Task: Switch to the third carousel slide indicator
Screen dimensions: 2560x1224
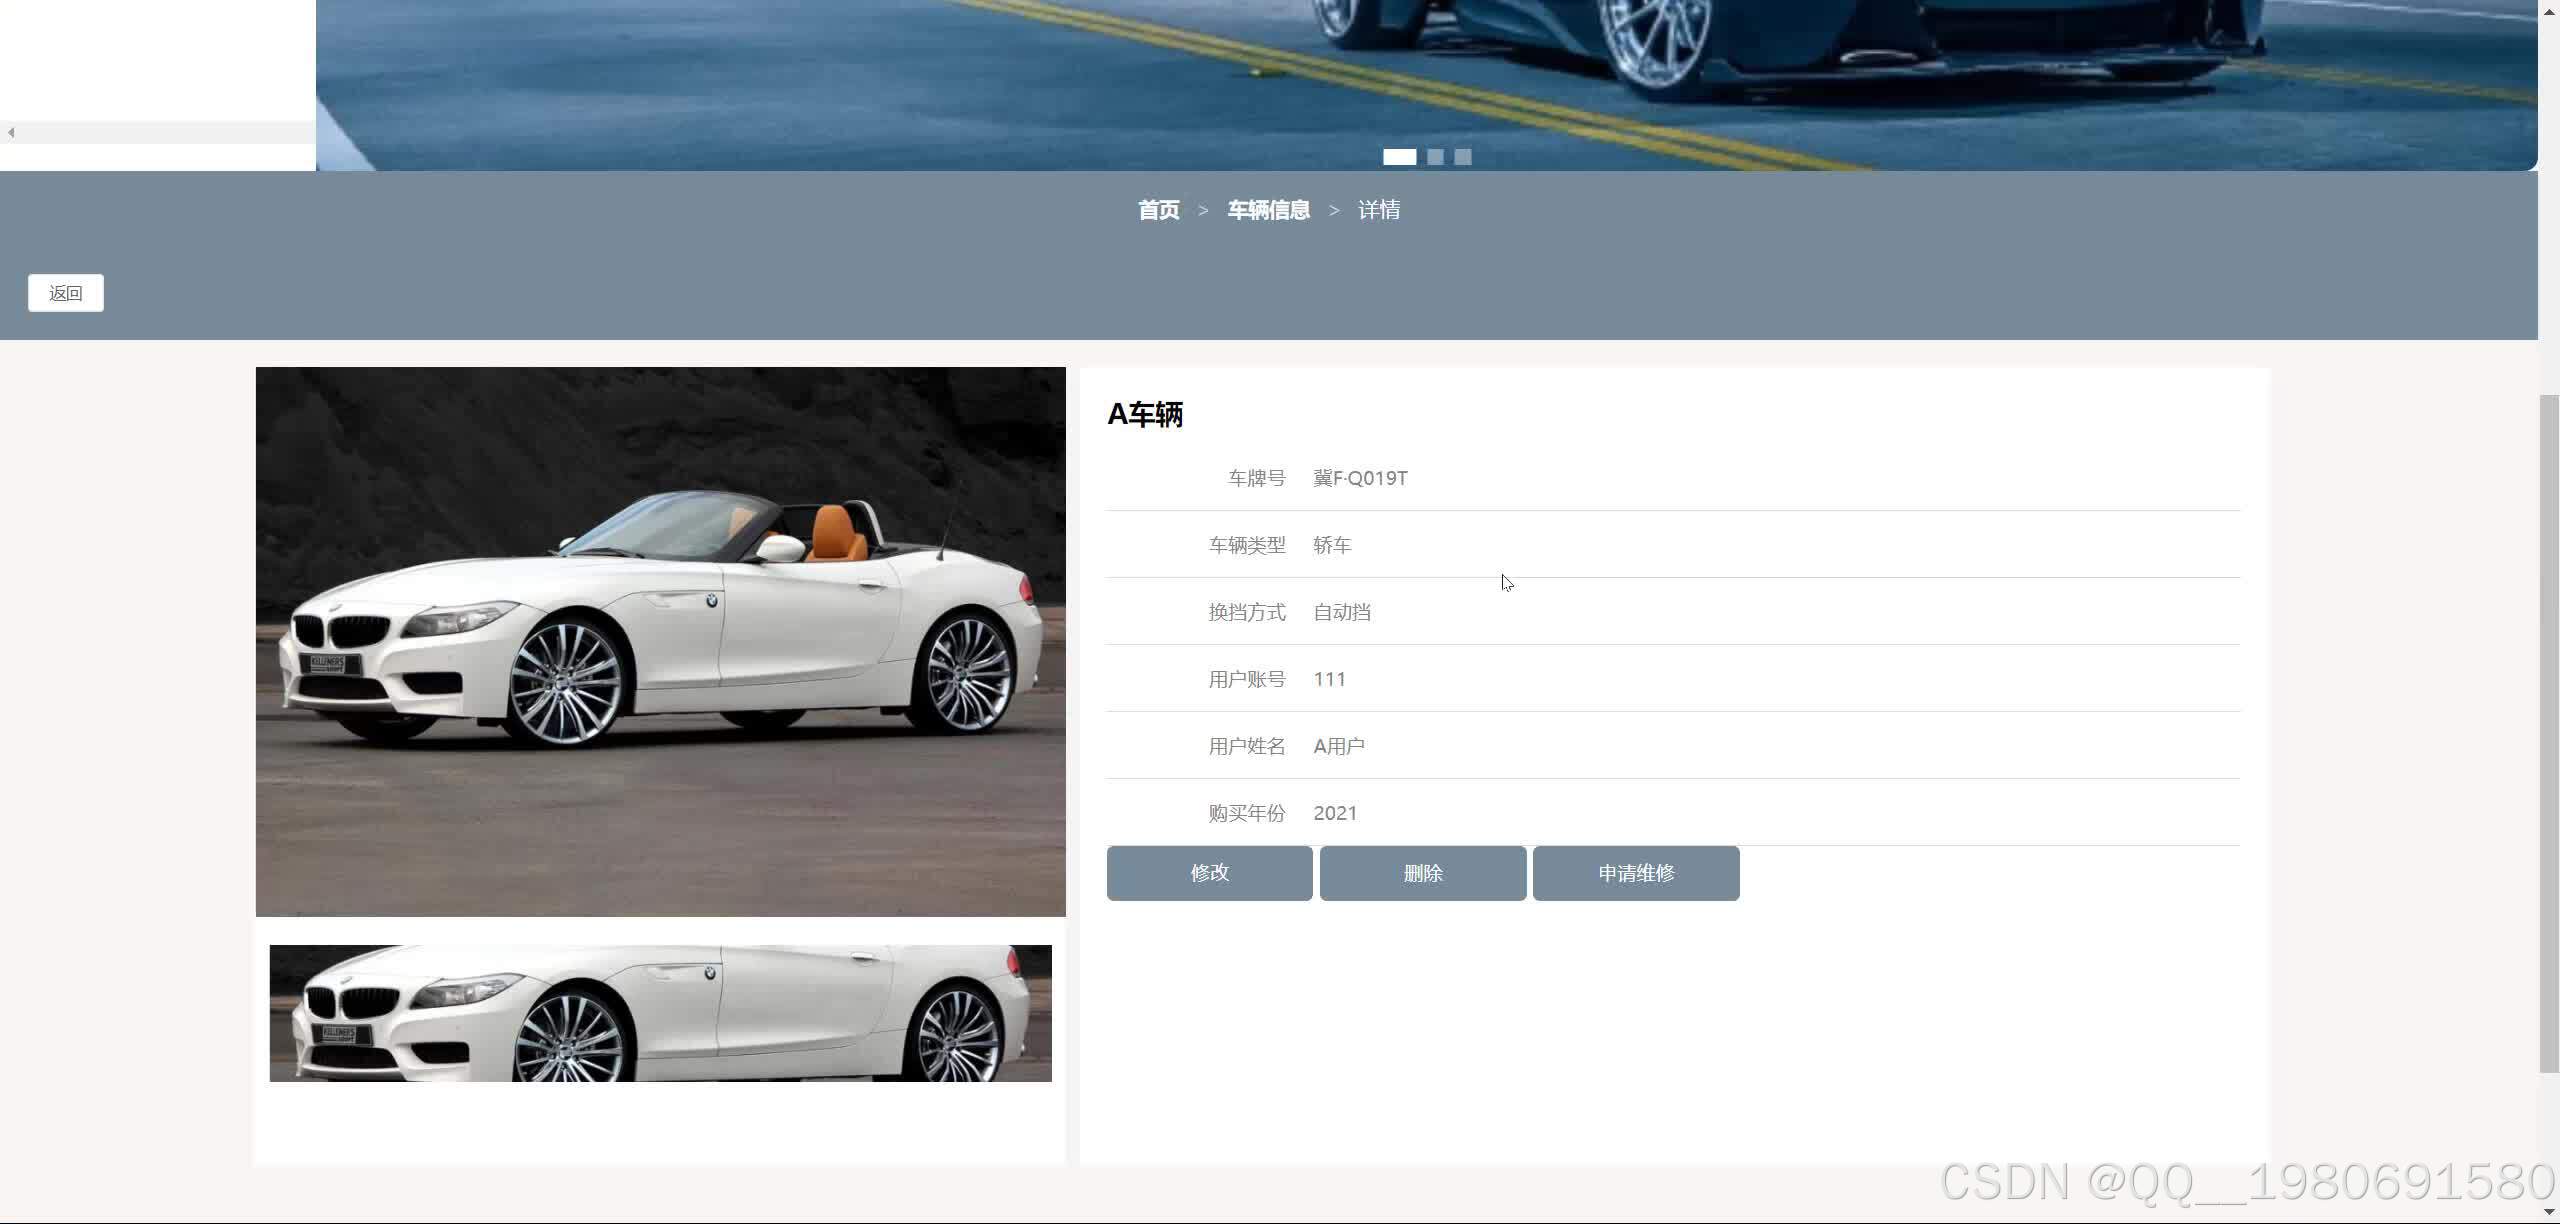Action: point(1463,157)
